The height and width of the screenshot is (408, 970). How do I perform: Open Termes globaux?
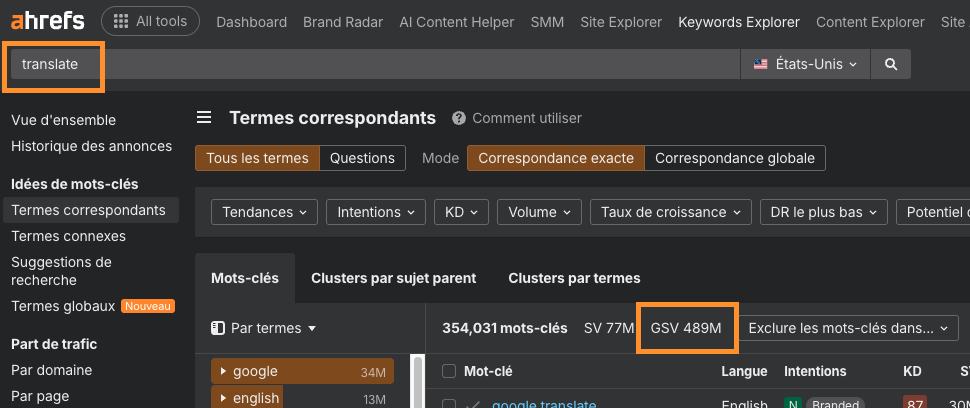coord(63,306)
